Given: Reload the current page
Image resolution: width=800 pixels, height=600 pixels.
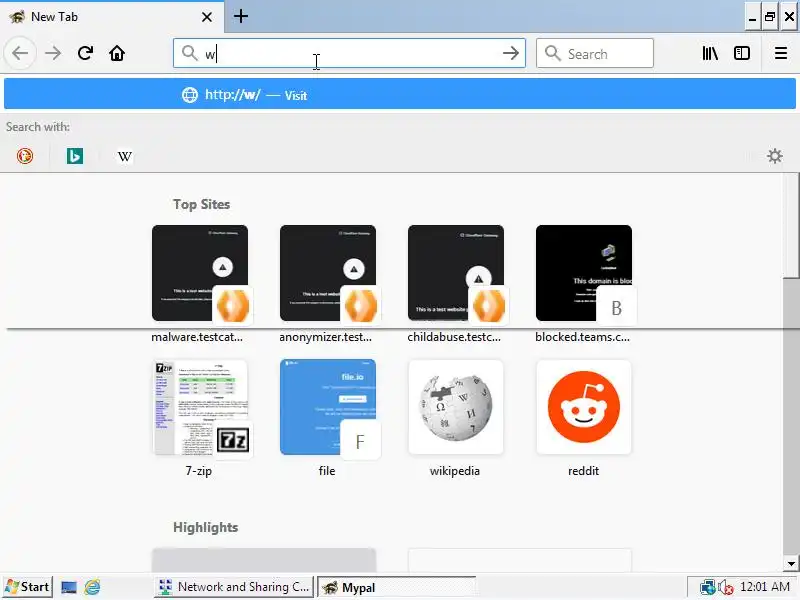Looking at the screenshot, I should (x=85, y=53).
